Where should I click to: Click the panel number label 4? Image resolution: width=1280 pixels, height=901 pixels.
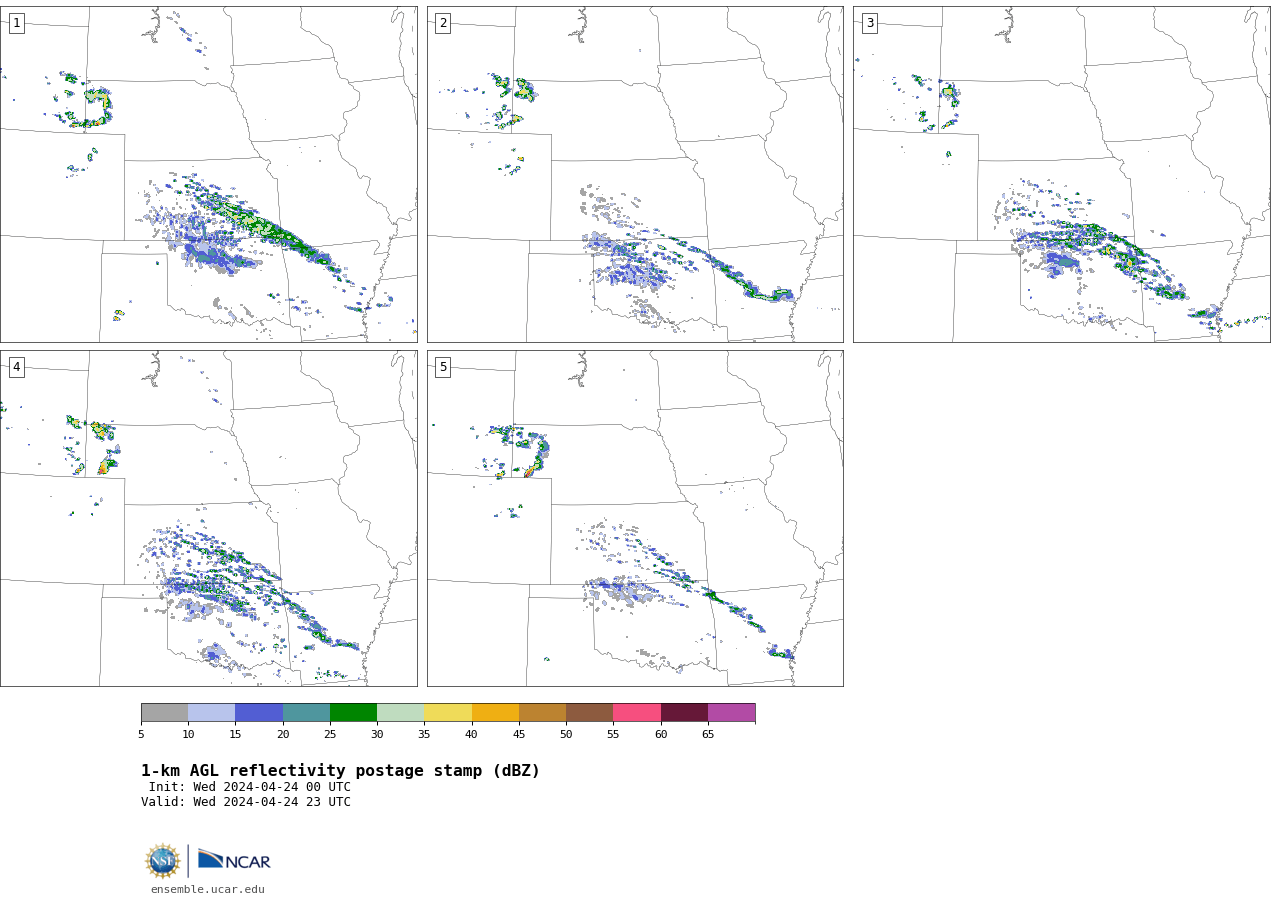(x=16, y=367)
